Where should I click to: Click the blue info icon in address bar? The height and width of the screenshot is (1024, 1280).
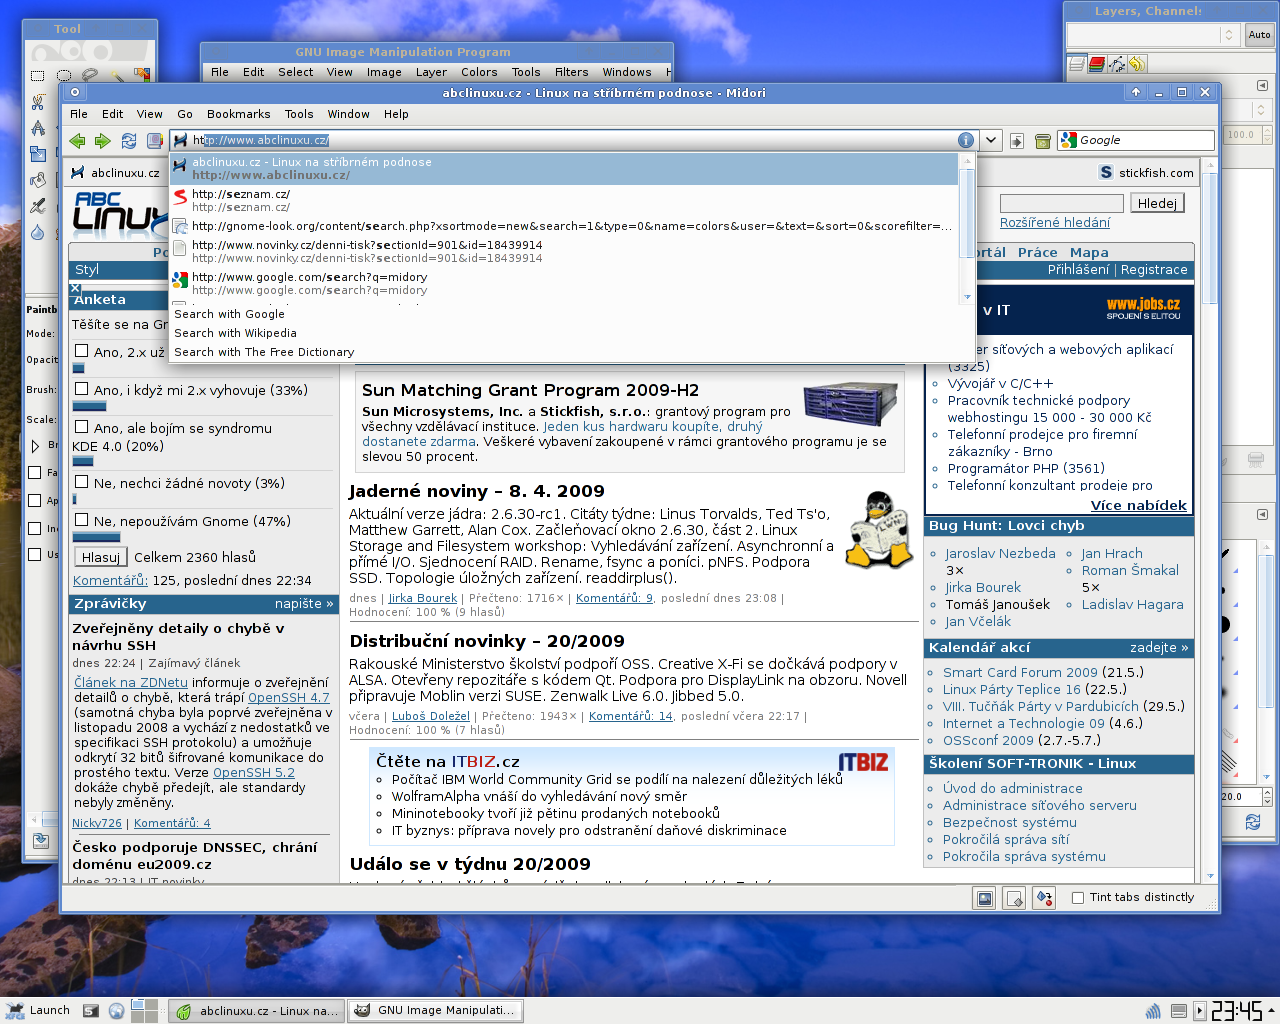click(x=965, y=141)
